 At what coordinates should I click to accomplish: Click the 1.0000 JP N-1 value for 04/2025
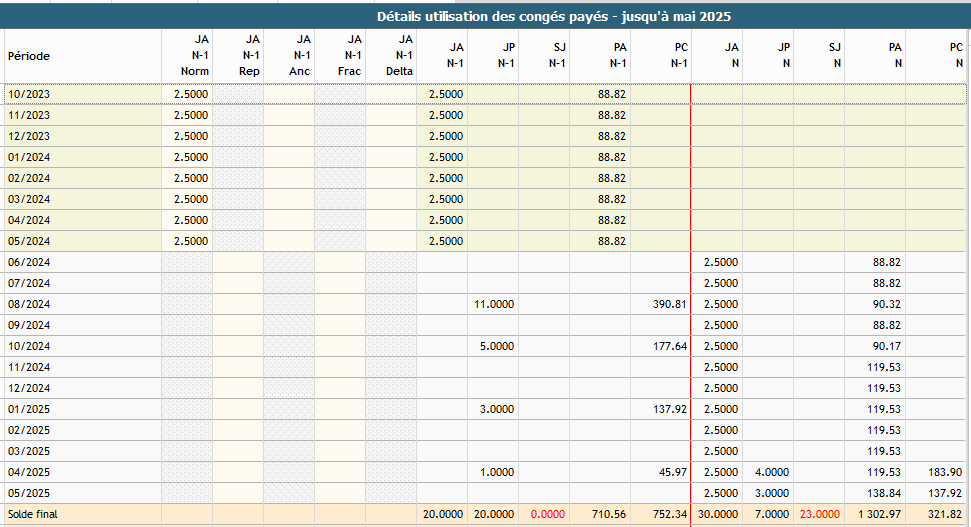pos(497,473)
